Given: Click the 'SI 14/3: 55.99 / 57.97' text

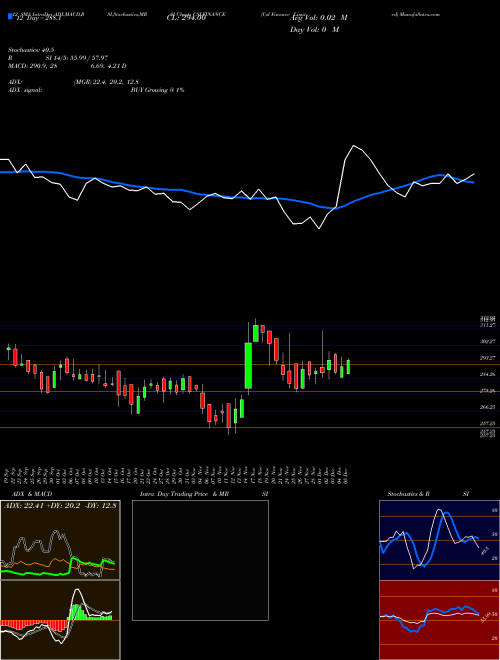Looking at the screenshot, I should click(x=77, y=58).
